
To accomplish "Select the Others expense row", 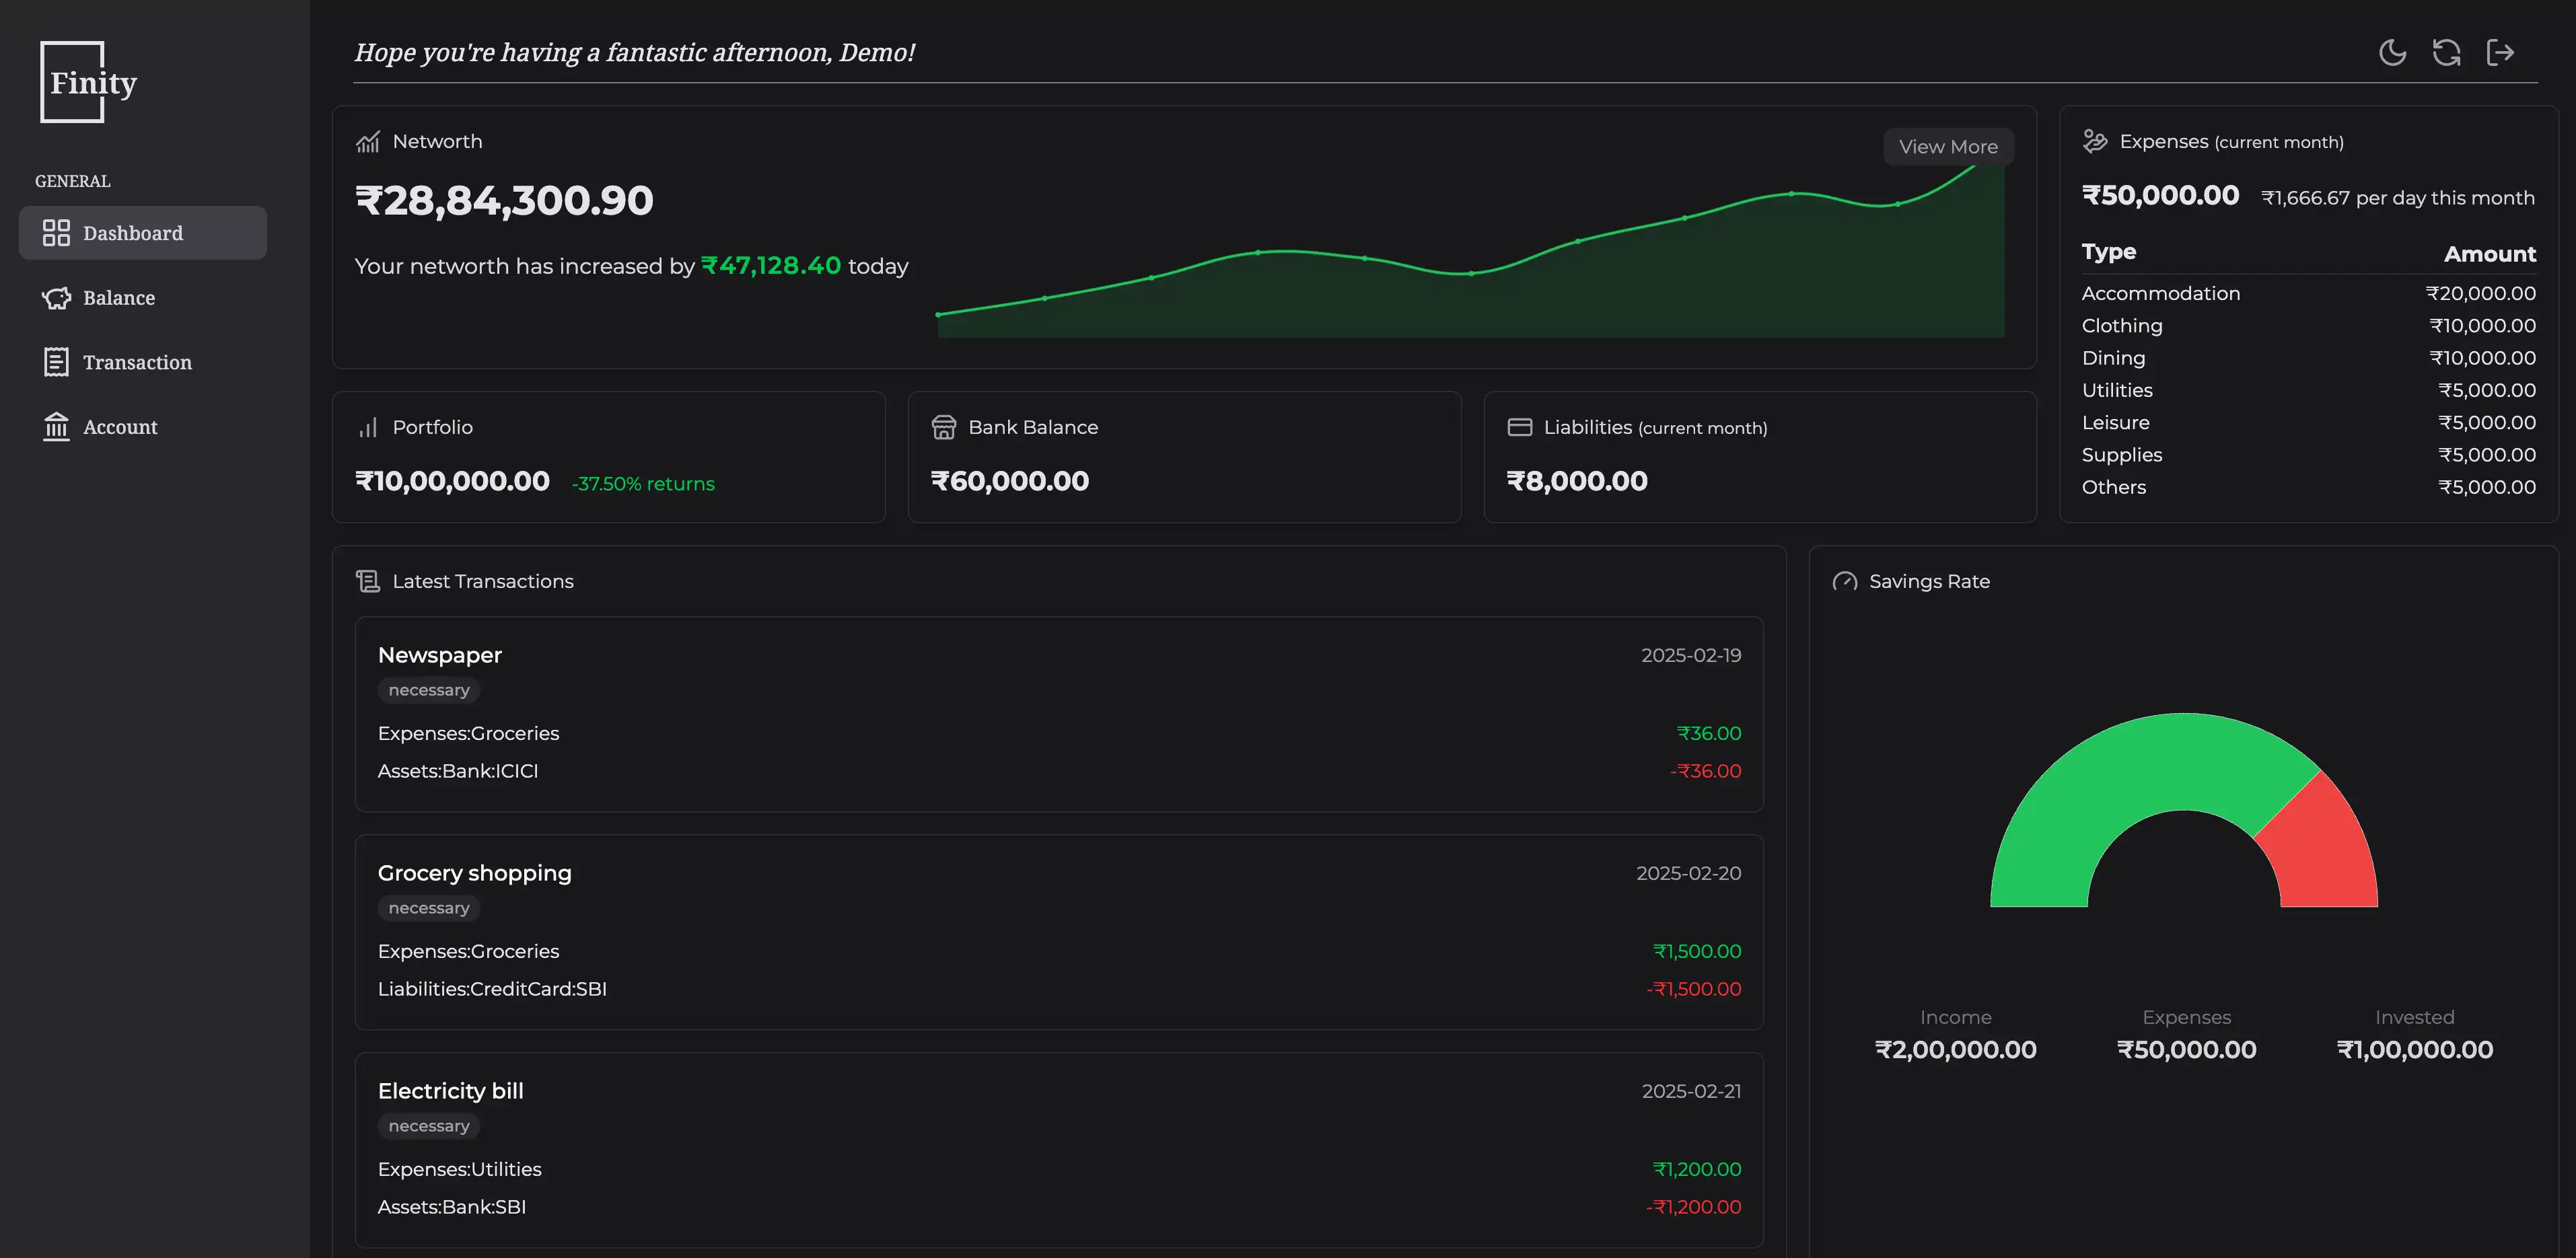I will (2308, 488).
